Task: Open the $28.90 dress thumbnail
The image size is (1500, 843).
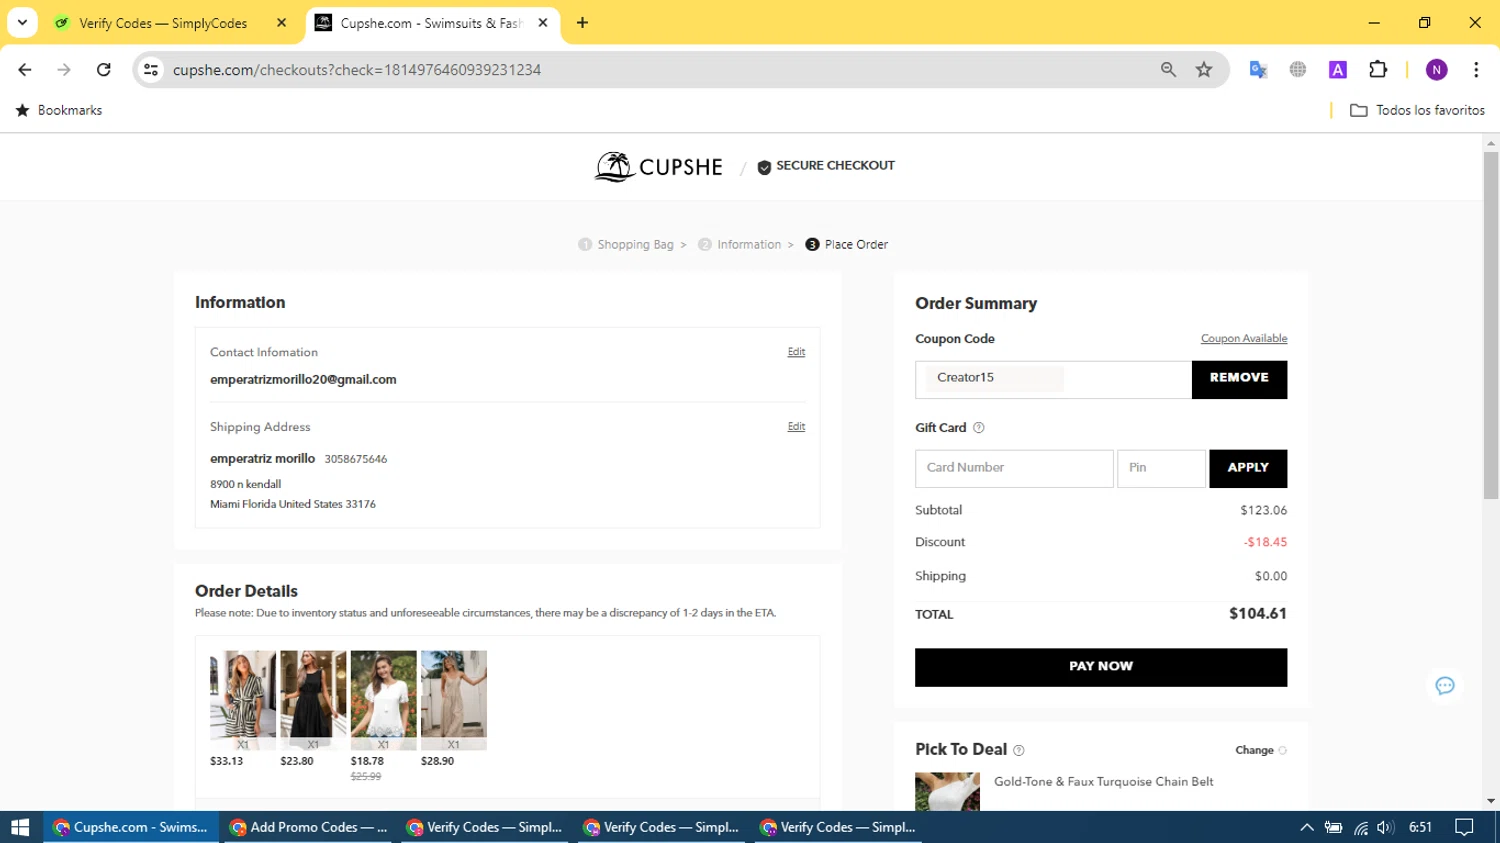Action: (454, 700)
